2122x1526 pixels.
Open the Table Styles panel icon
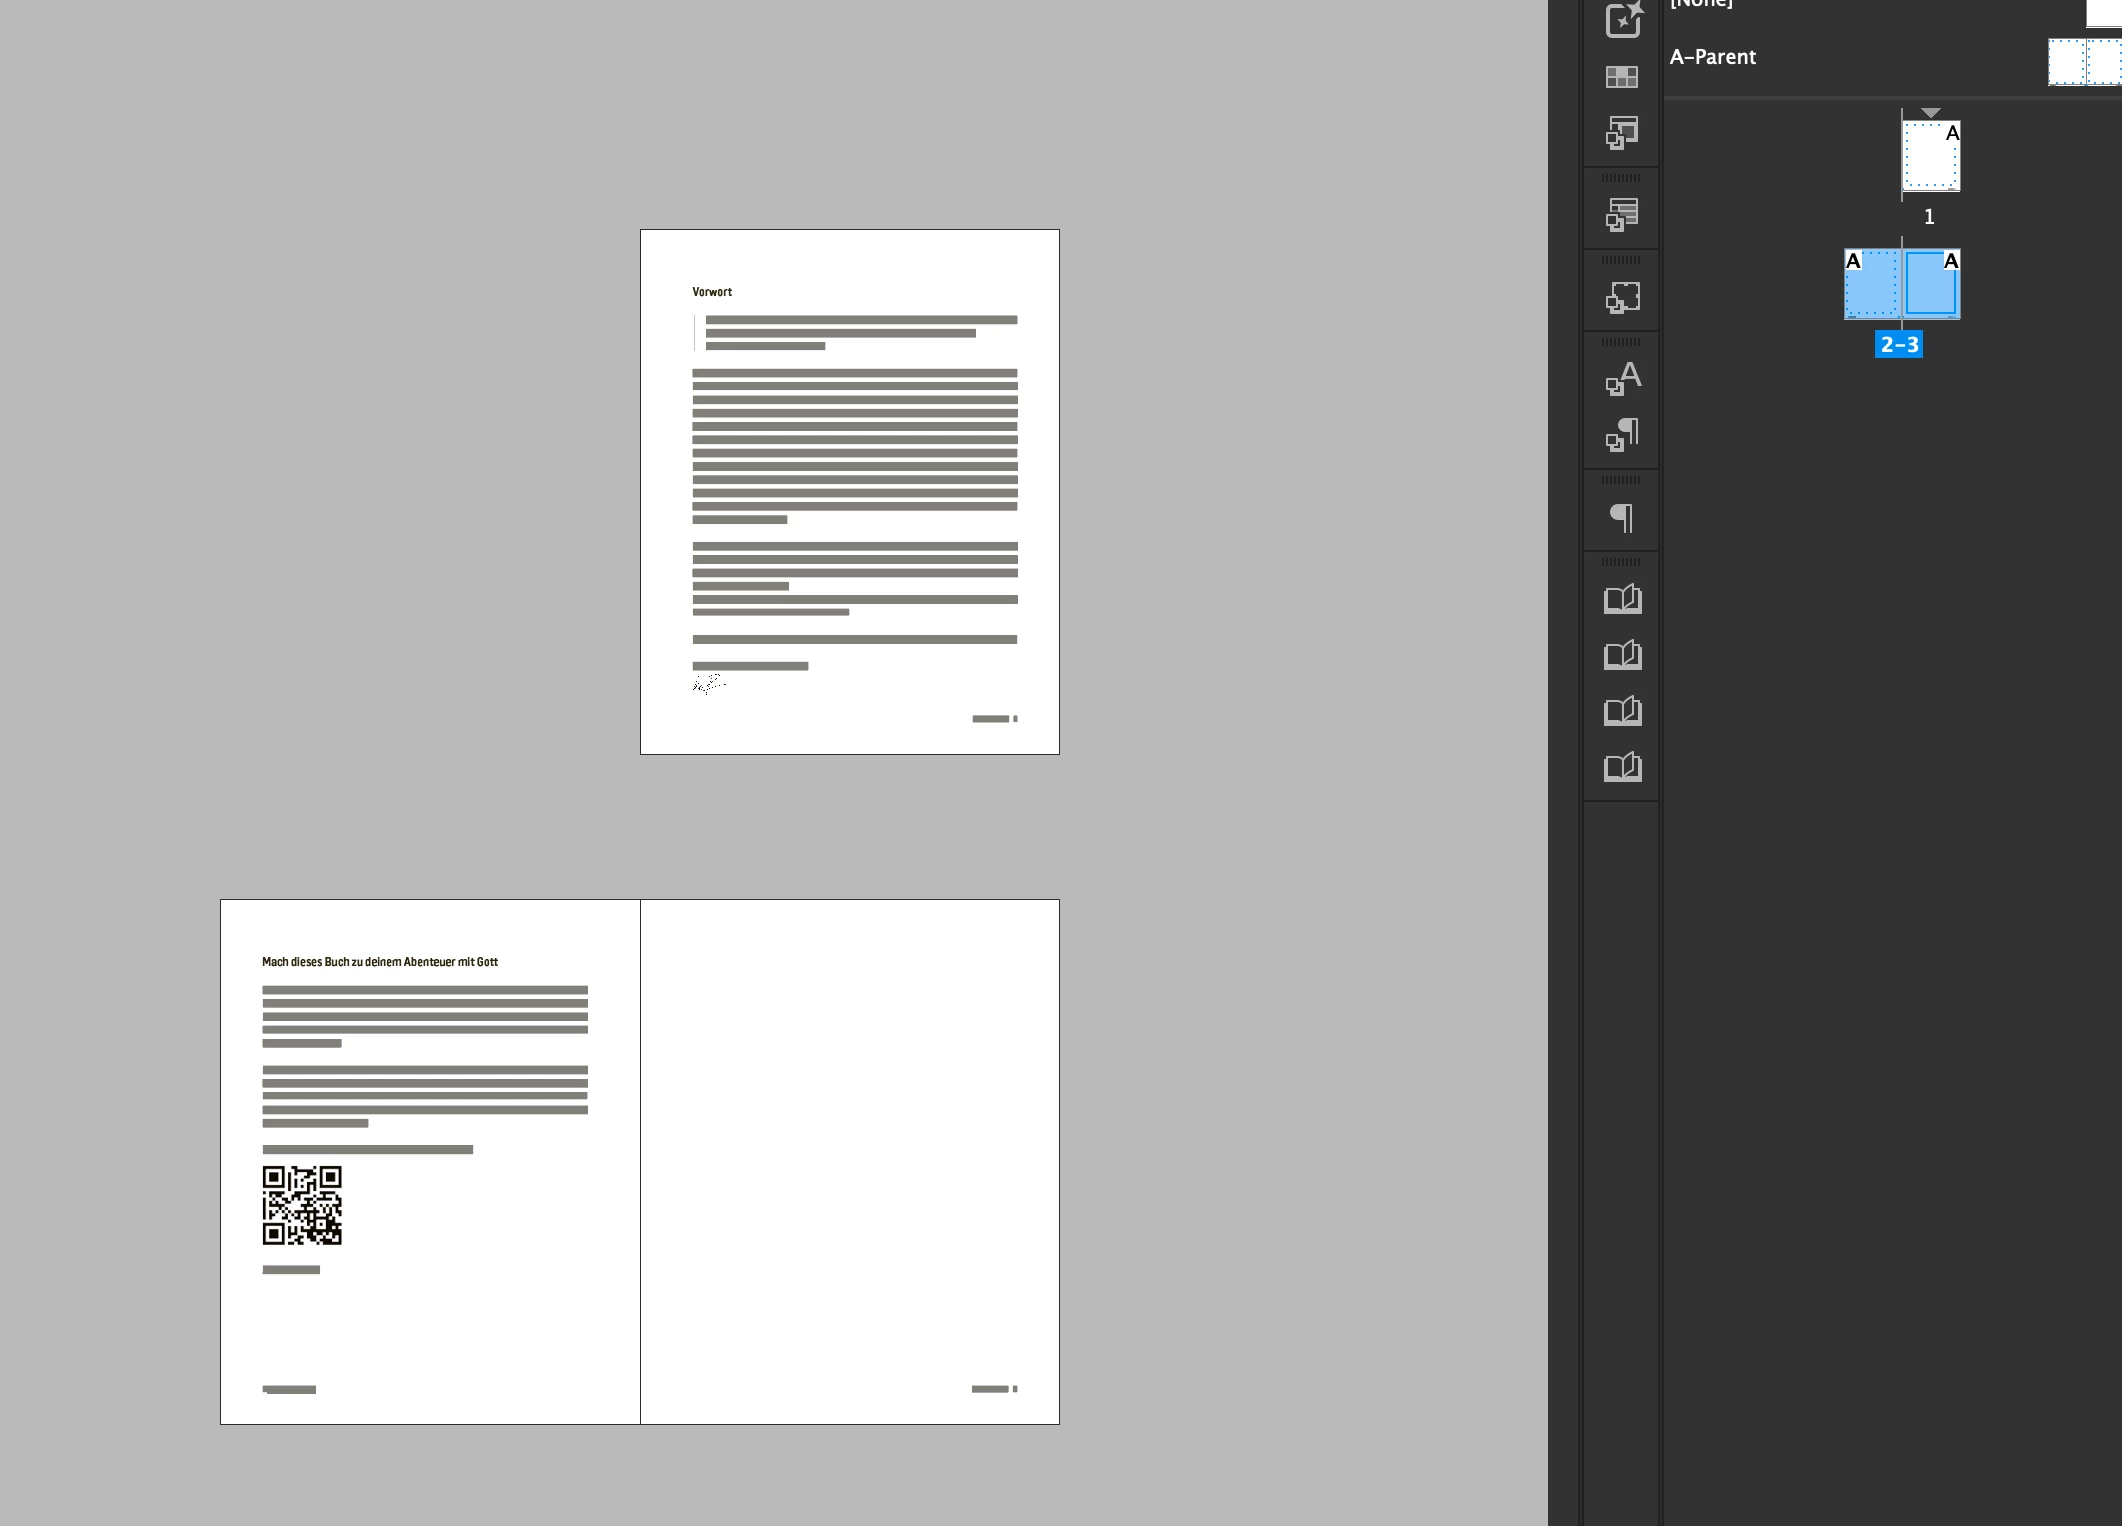click(1622, 214)
